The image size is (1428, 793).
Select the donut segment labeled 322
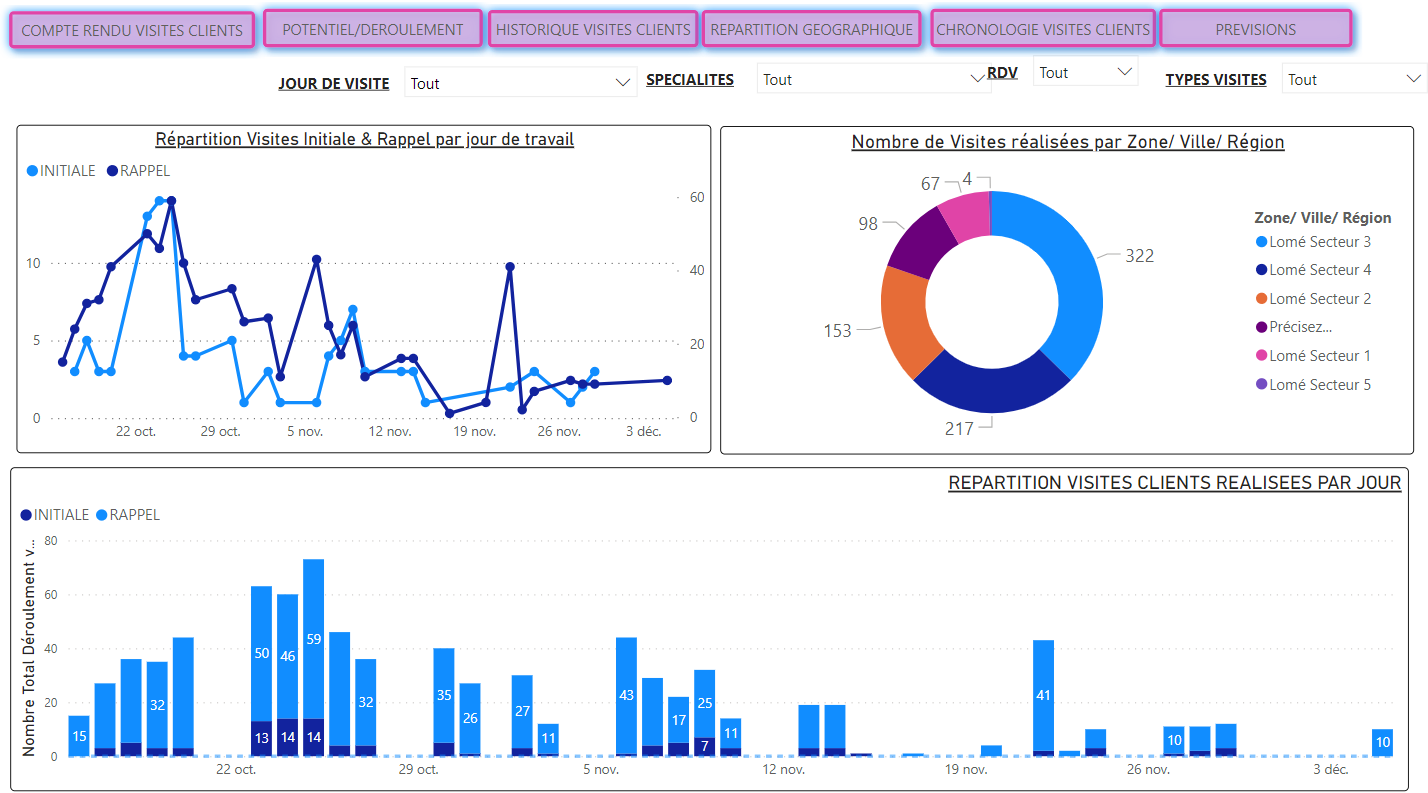(x=1062, y=270)
